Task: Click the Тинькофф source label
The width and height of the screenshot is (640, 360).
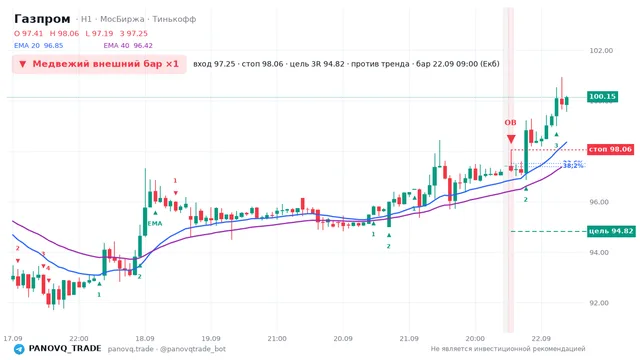Action: [174, 19]
